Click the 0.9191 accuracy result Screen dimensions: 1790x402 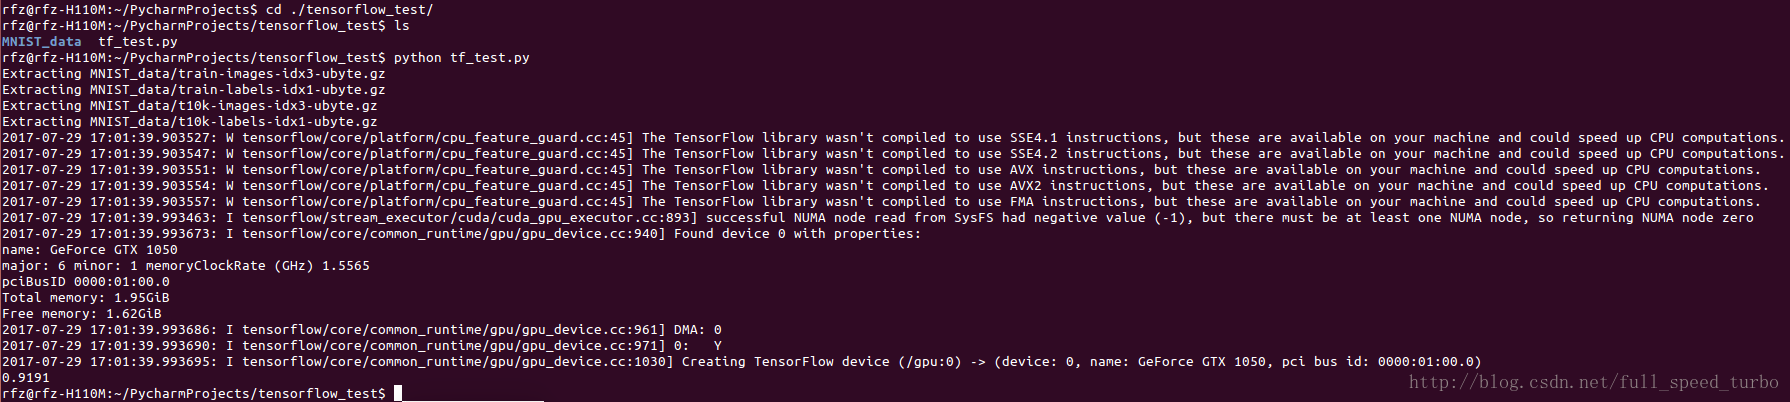[26, 378]
